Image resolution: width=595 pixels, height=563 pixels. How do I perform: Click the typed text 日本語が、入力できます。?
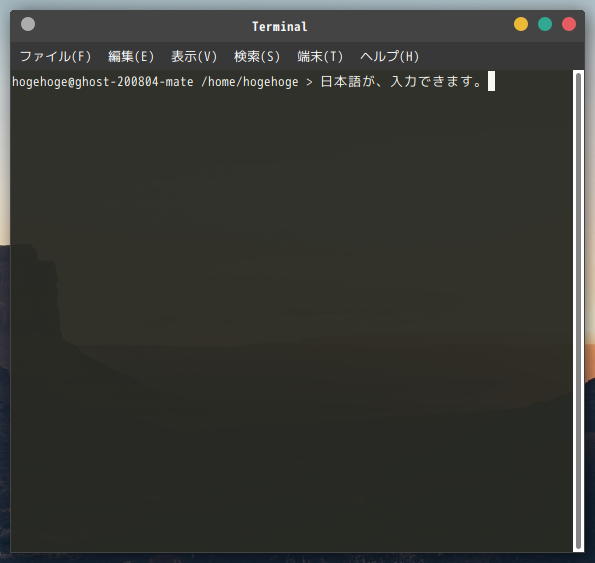(401, 82)
